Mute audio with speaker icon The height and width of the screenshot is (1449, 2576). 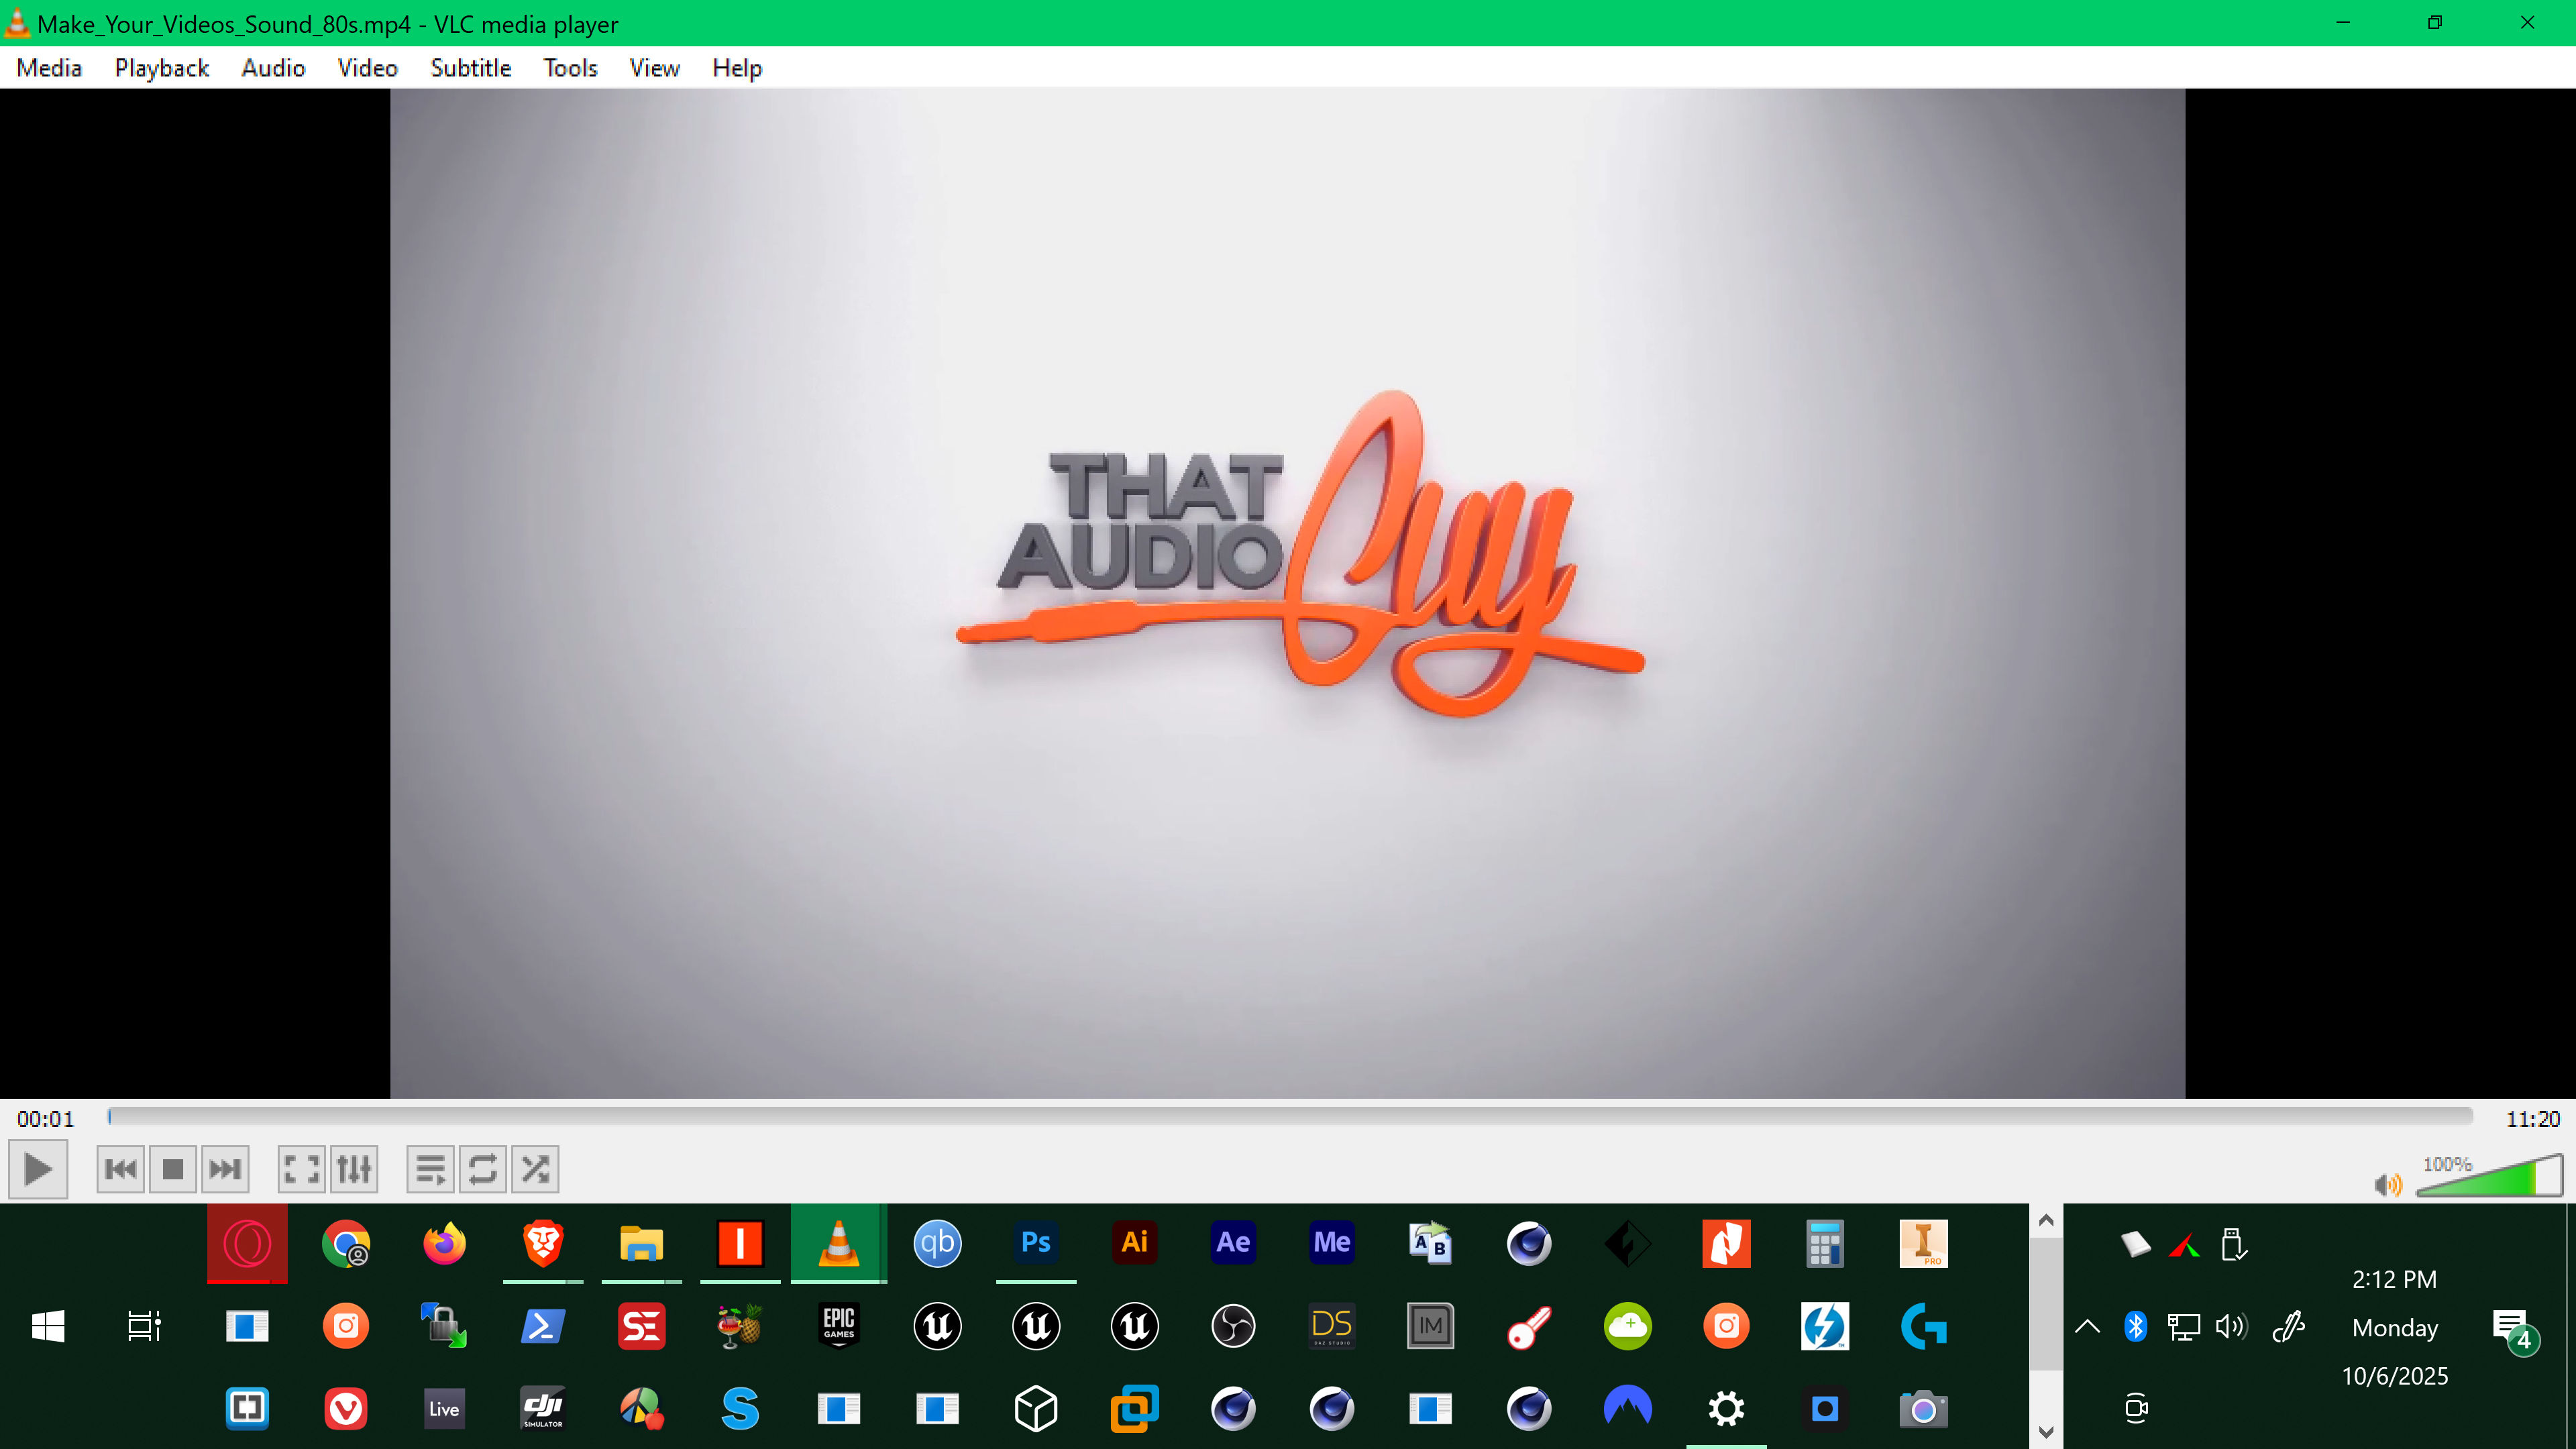point(2387,1185)
